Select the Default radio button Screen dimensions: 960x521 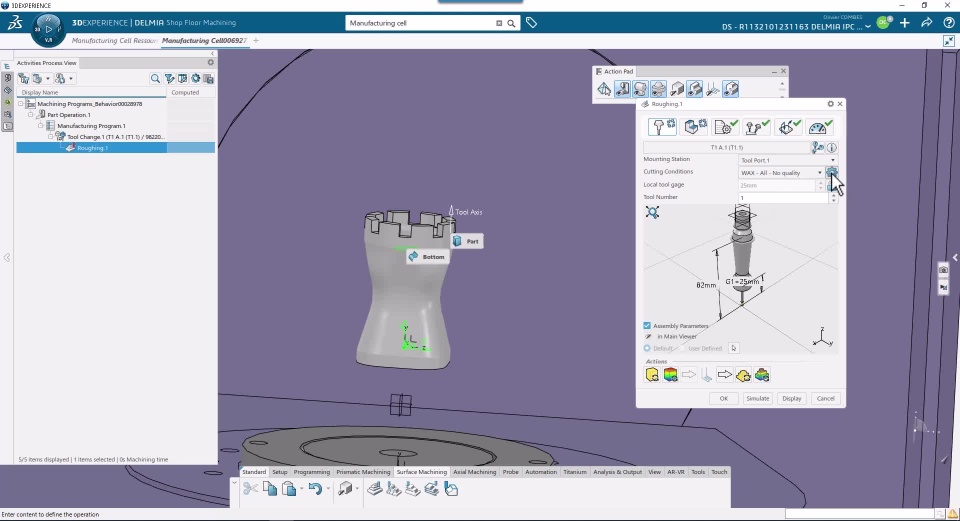point(647,348)
